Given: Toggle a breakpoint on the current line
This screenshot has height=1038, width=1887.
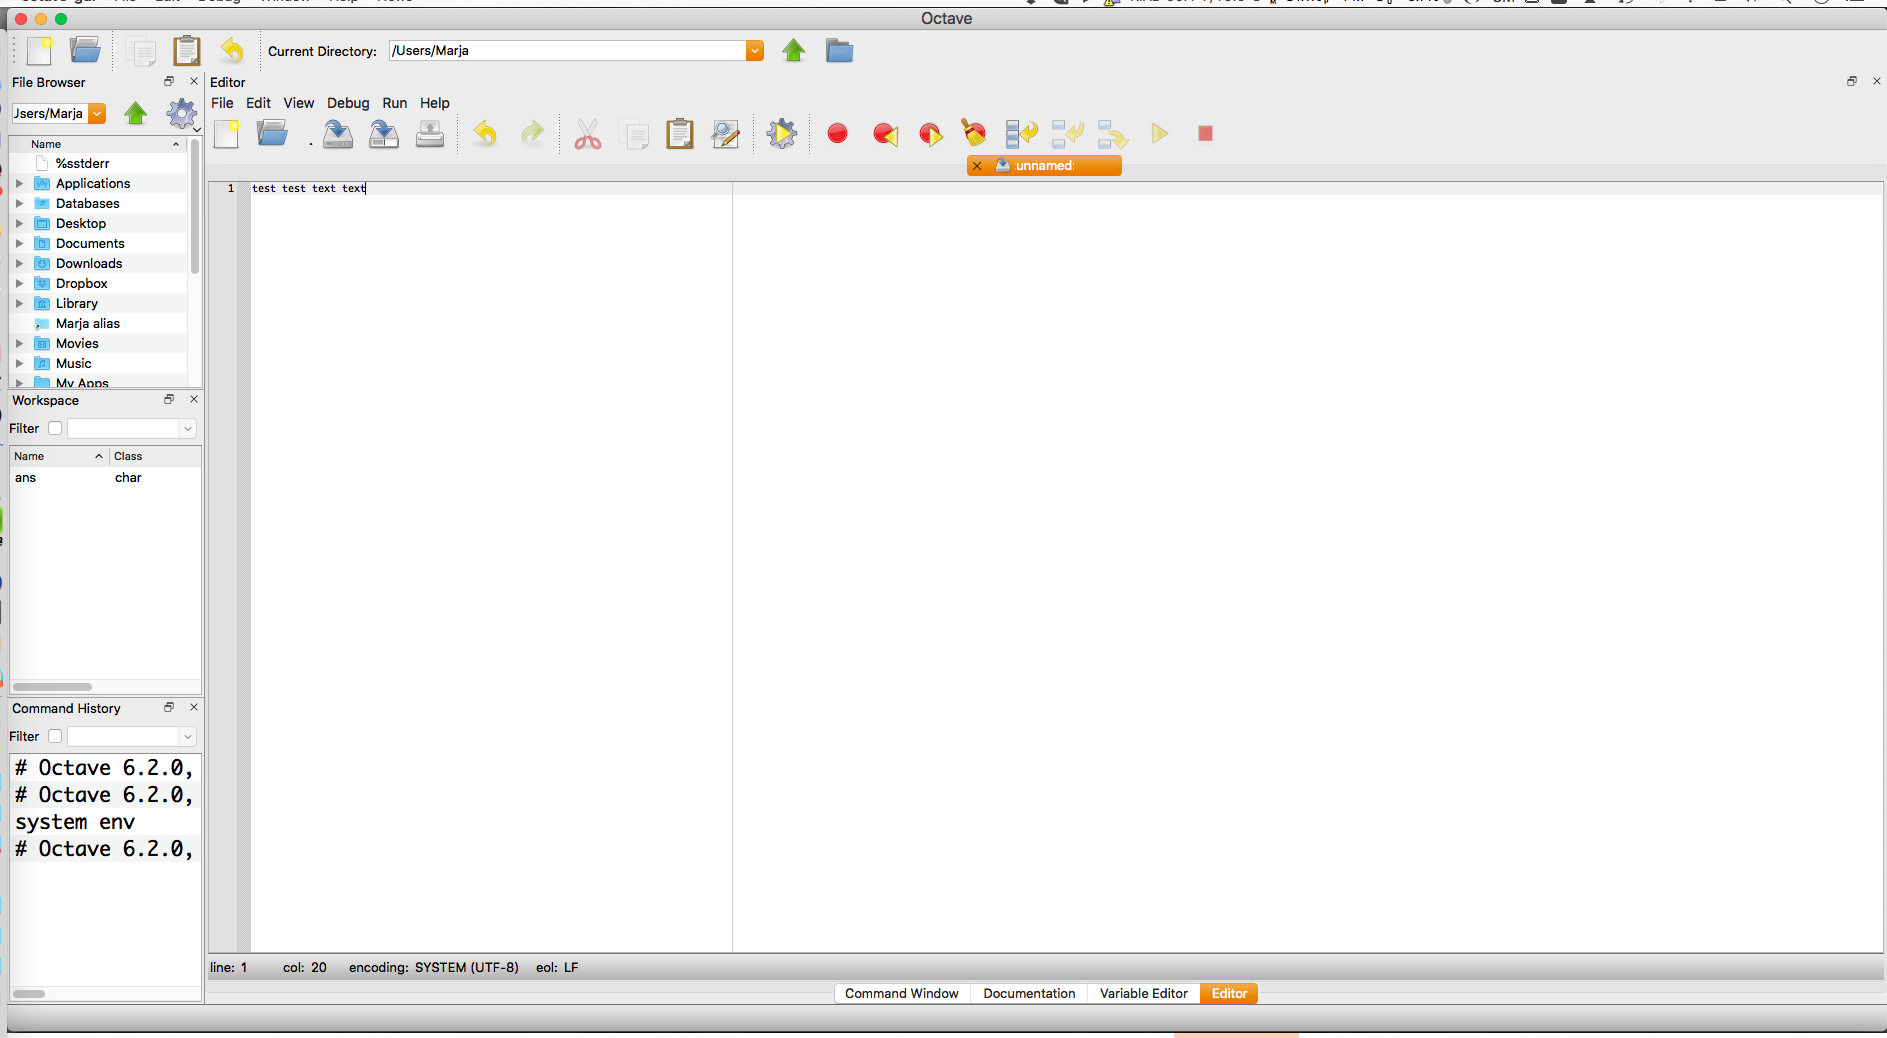Looking at the screenshot, I should pyautogui.click(x=837, y=133).
